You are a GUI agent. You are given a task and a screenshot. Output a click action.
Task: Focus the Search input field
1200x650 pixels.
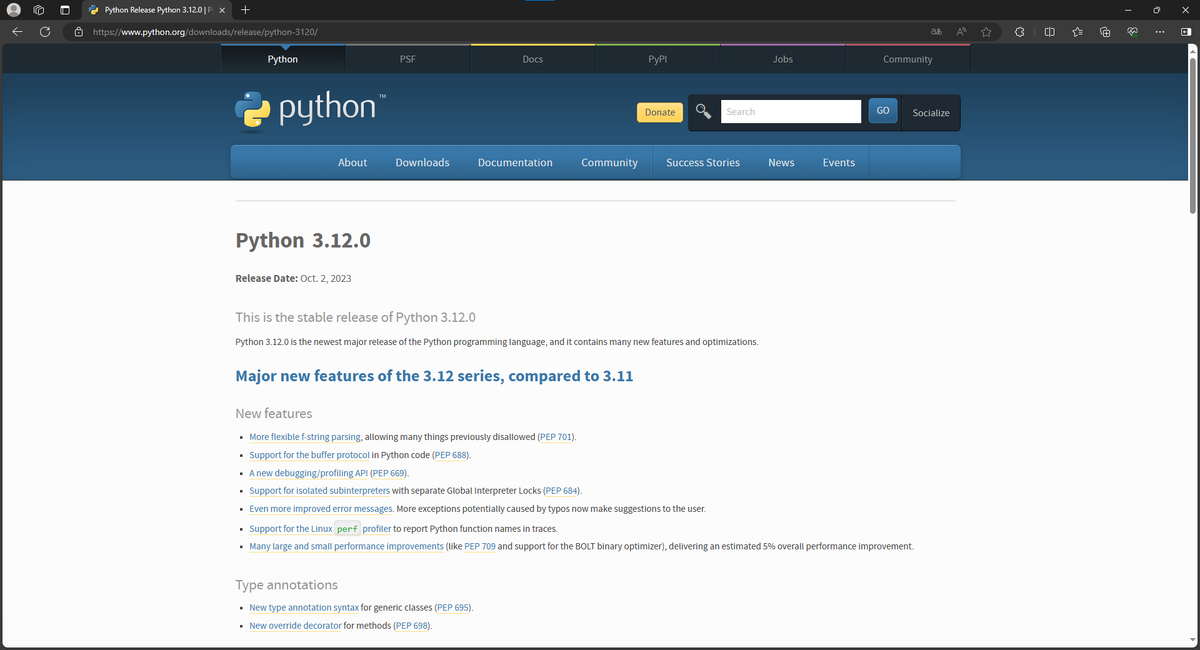point(791,111)
